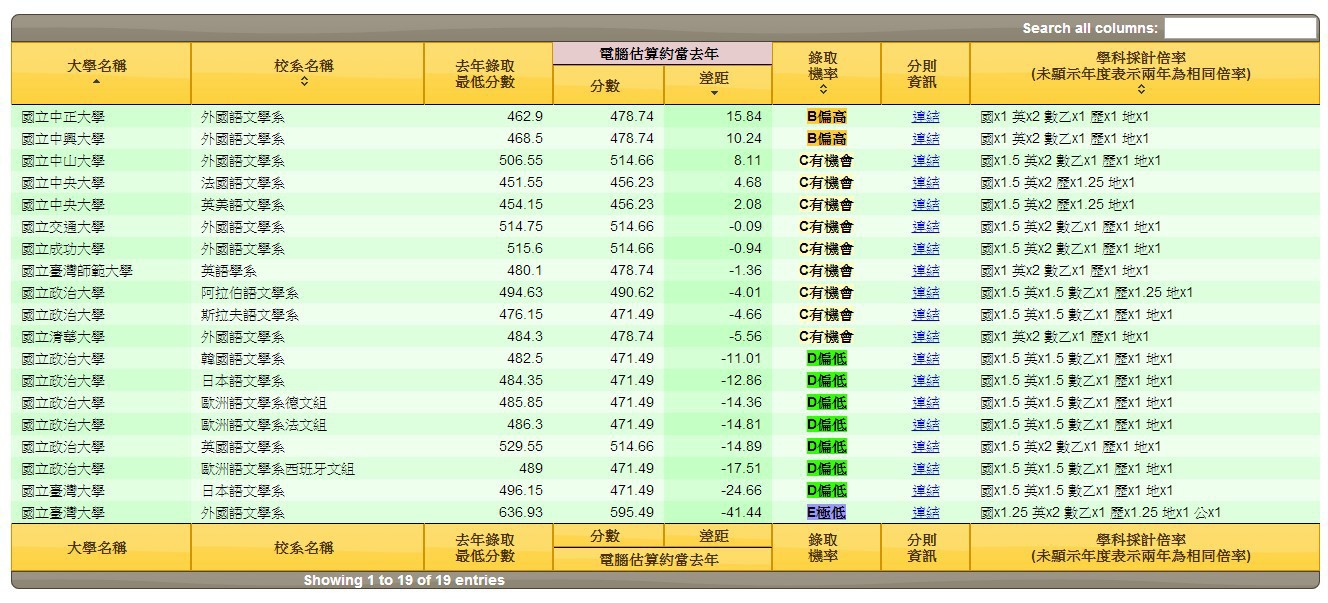
Task: Open 連結 link for 斯拉夫語文學系 row
Action: tap(925, 314)
